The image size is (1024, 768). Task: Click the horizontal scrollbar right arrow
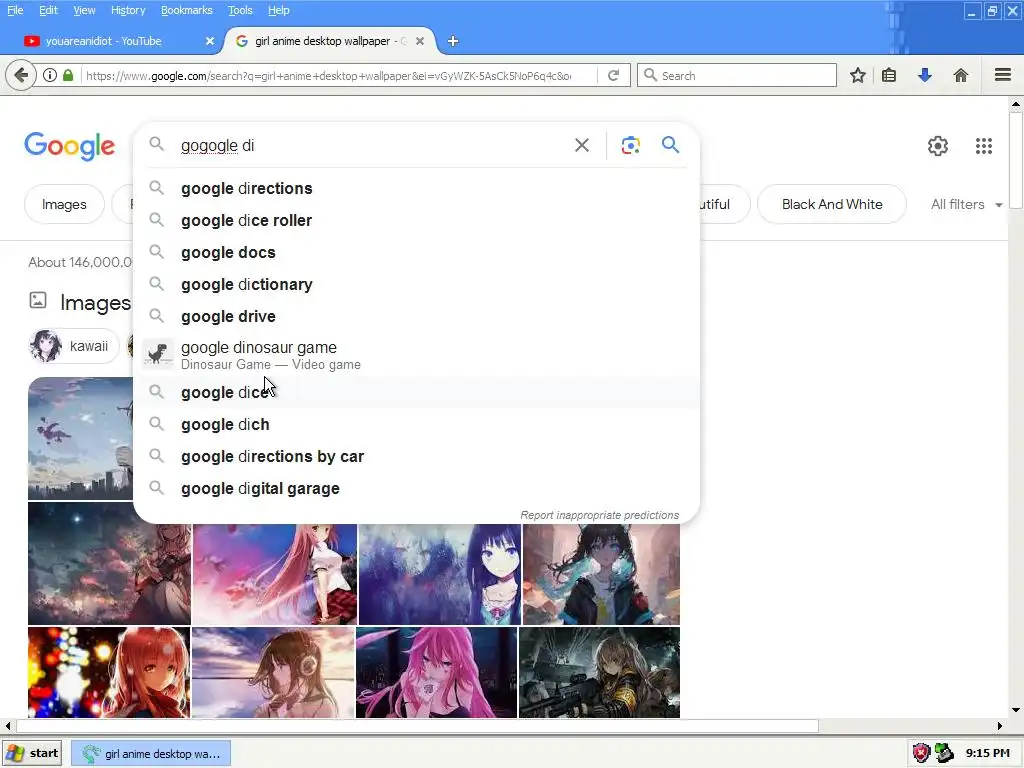(x=1000, y=726)
